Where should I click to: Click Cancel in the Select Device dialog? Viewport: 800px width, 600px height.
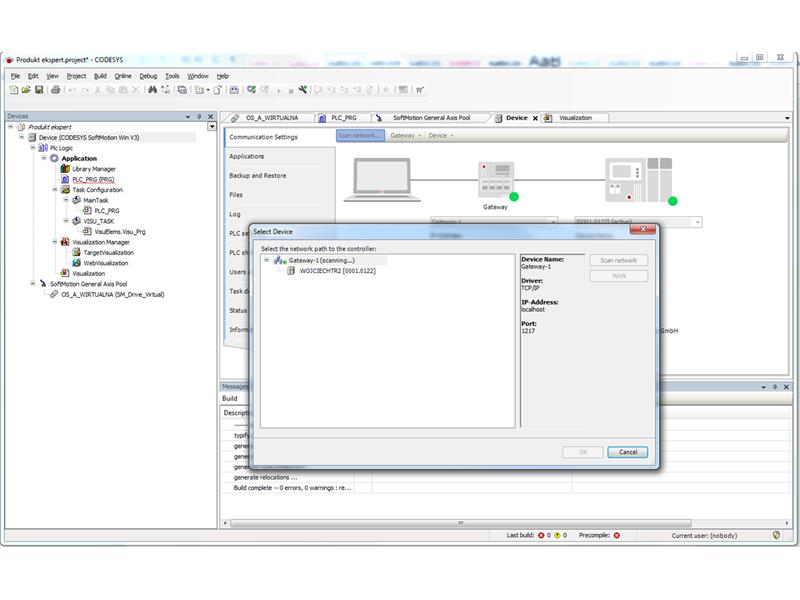point(628,452)
